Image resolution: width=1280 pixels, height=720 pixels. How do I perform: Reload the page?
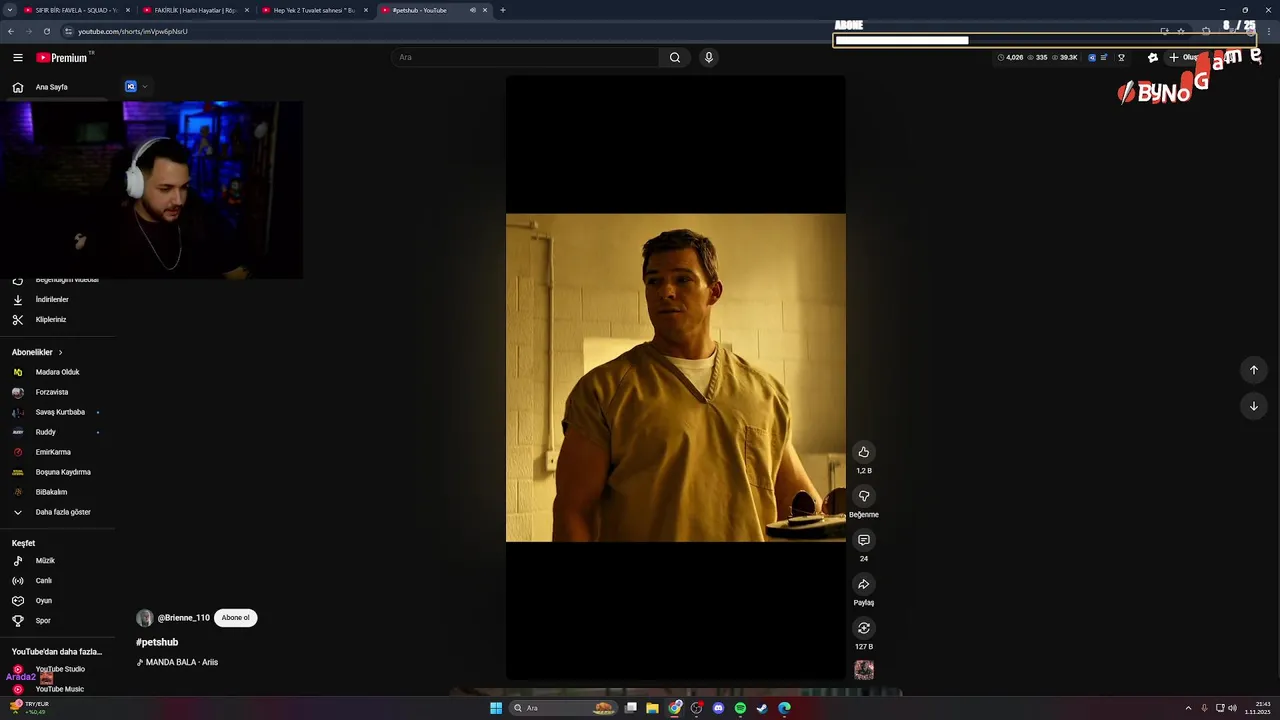pyautogui.click(x=46, y=31)
